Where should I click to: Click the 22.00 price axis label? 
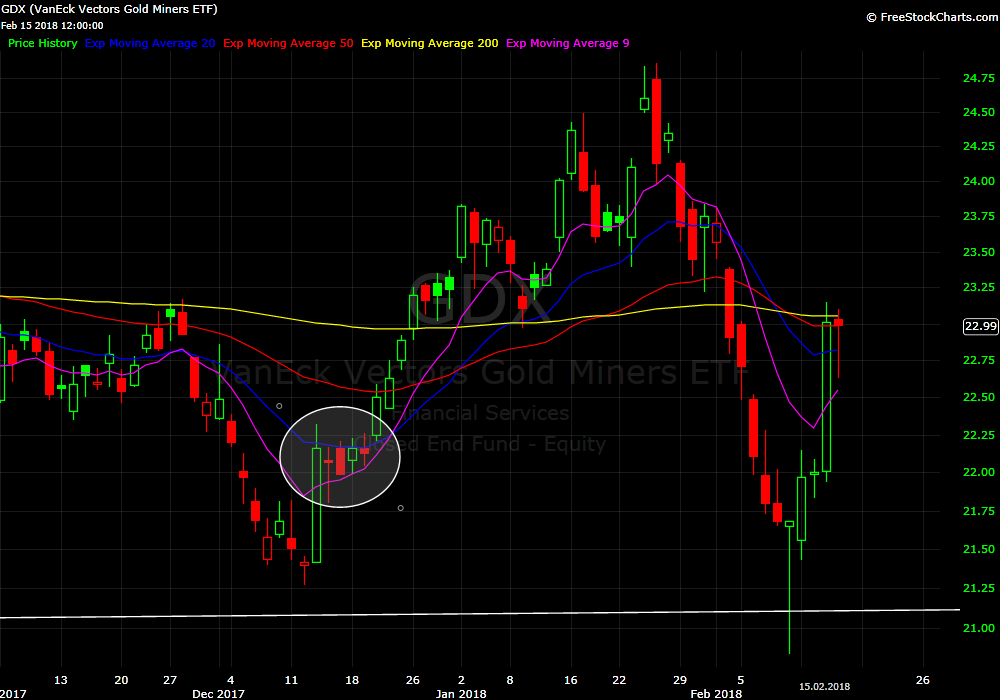coord(978,472)
